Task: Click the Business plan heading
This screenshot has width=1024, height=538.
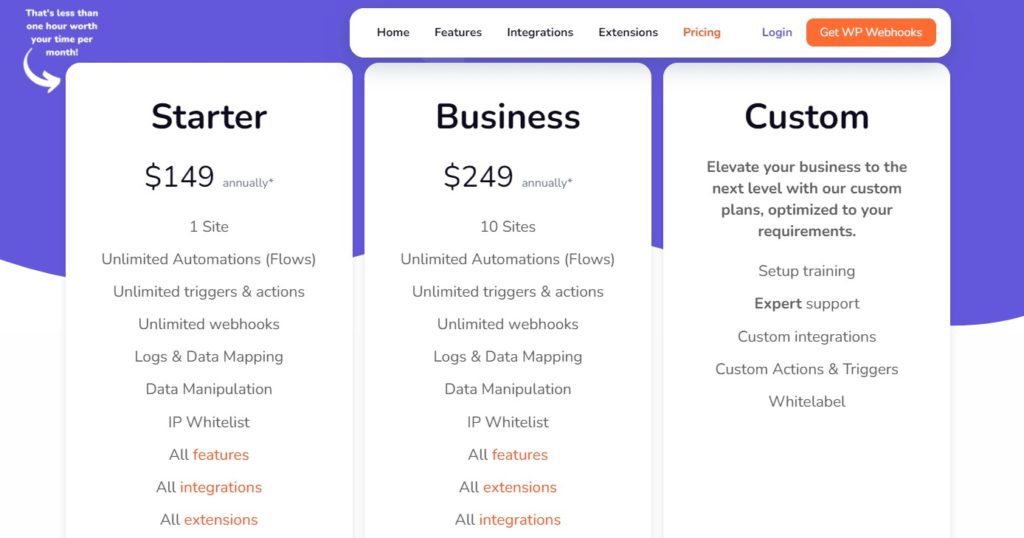Action: point(508,117)
